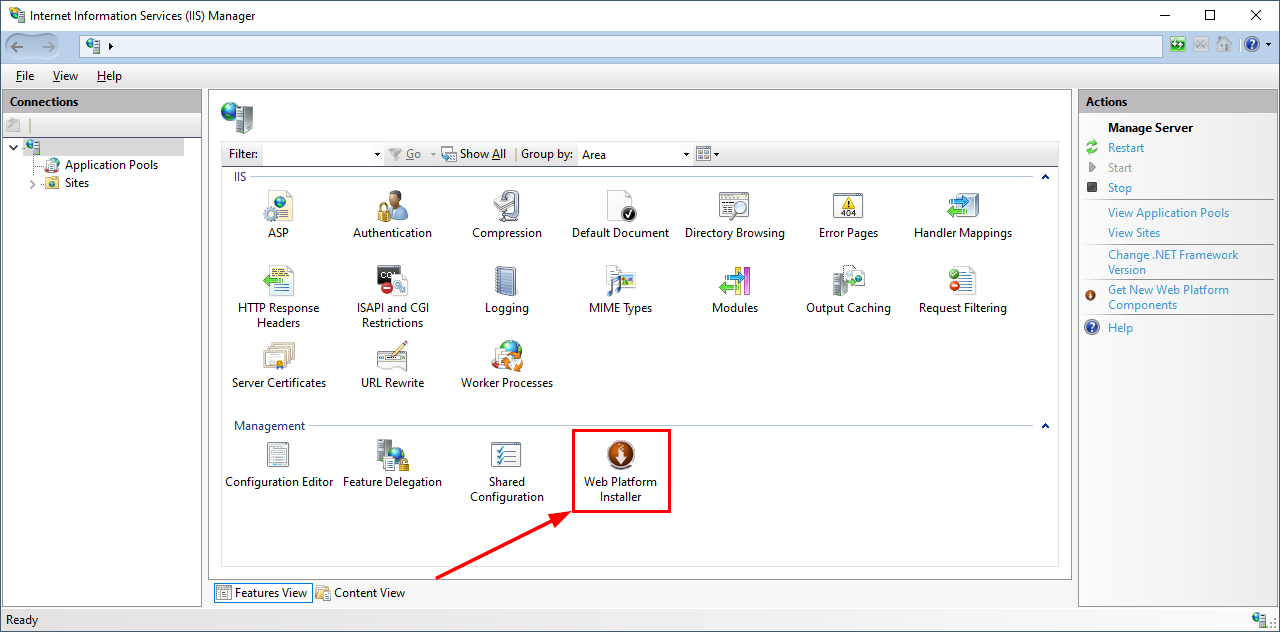Image resolution: width=1280 pixels, height=632 pixels.
Task: Open the URL Rewrite feature
Action: pos(392,365)
